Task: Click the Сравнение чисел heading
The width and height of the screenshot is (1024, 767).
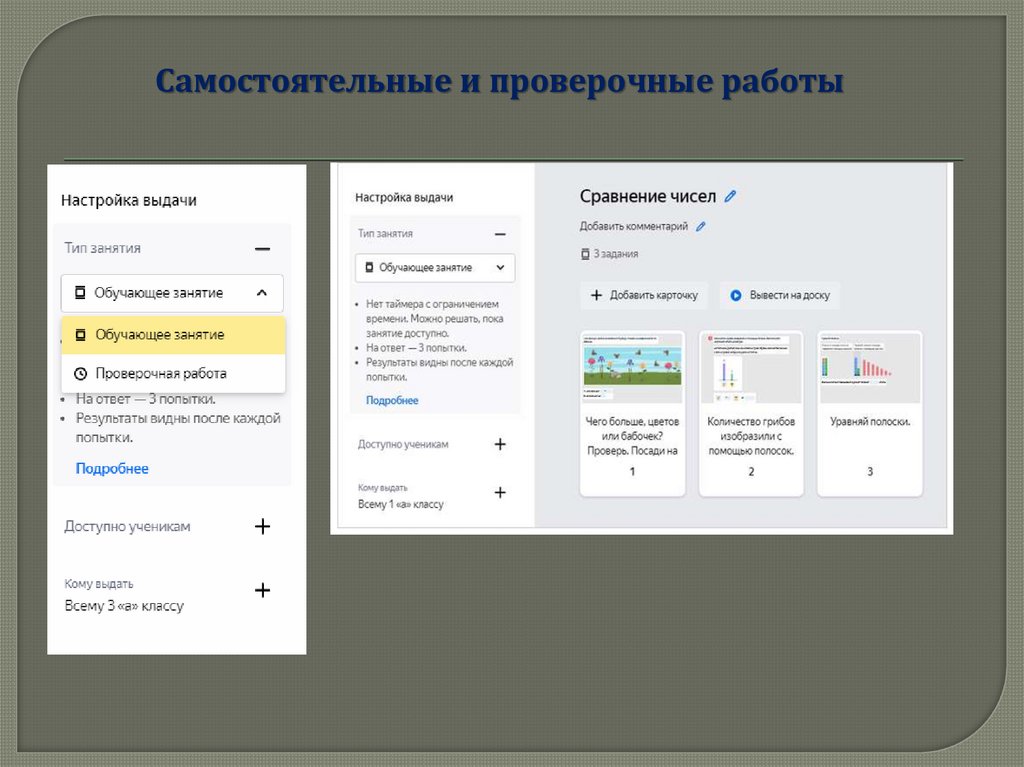Action: click(x=648, y=196)
